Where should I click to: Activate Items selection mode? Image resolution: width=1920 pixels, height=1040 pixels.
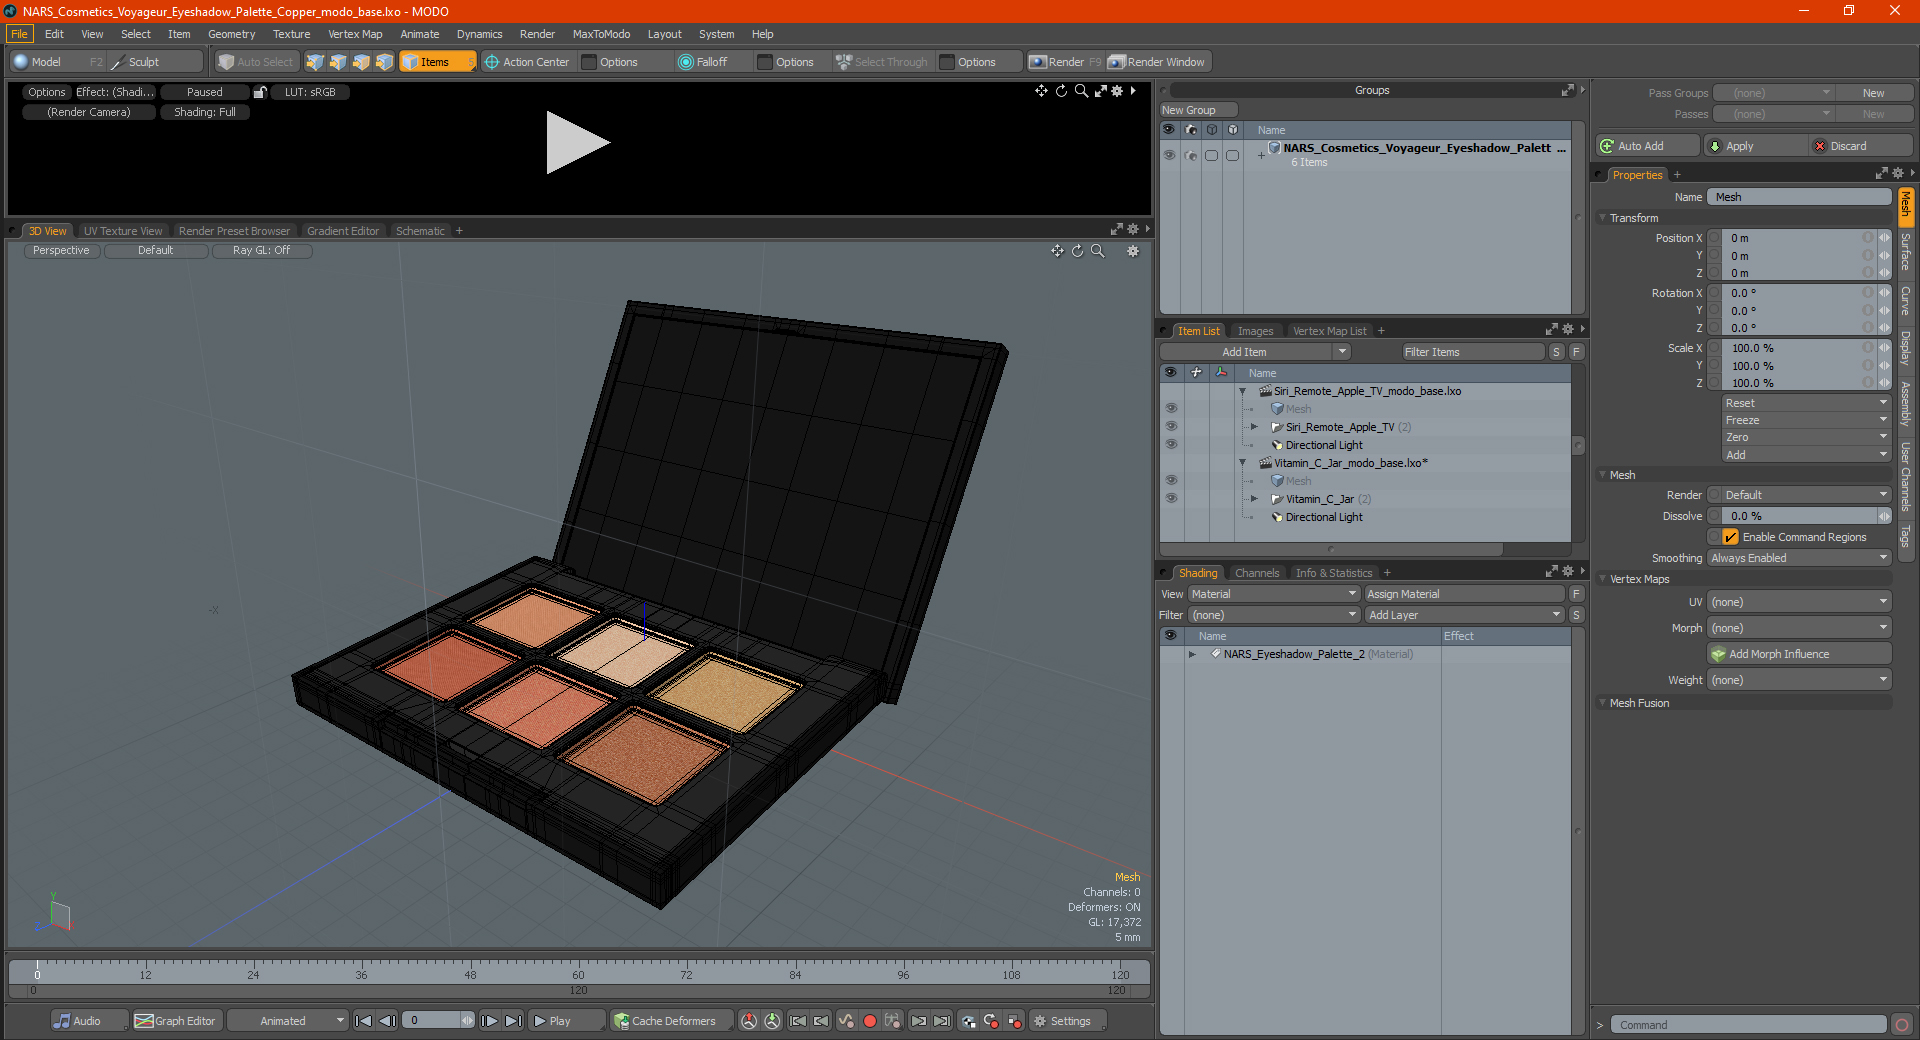437,62
